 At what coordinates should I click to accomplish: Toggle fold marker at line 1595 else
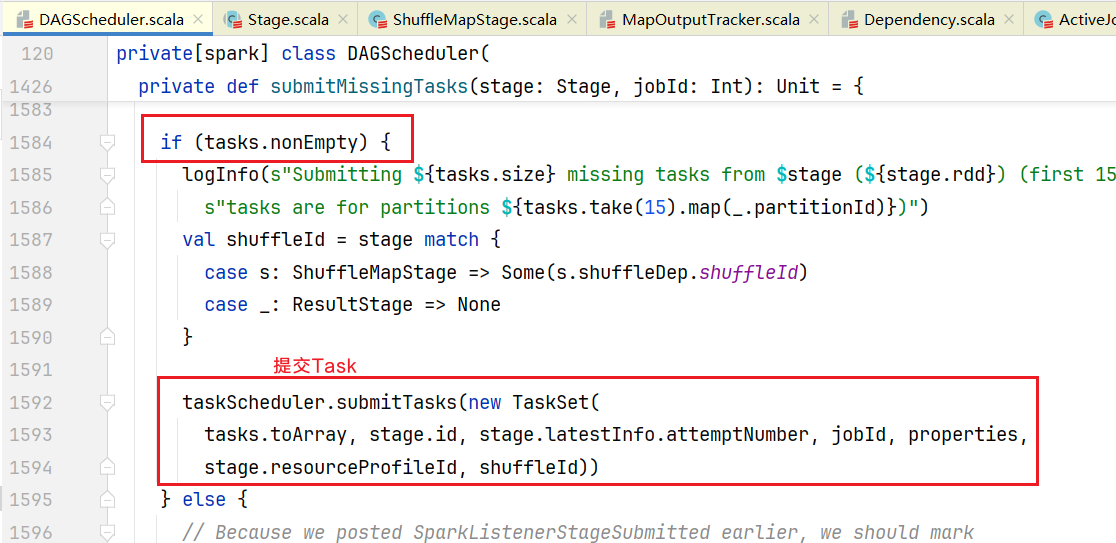point(107,500)
